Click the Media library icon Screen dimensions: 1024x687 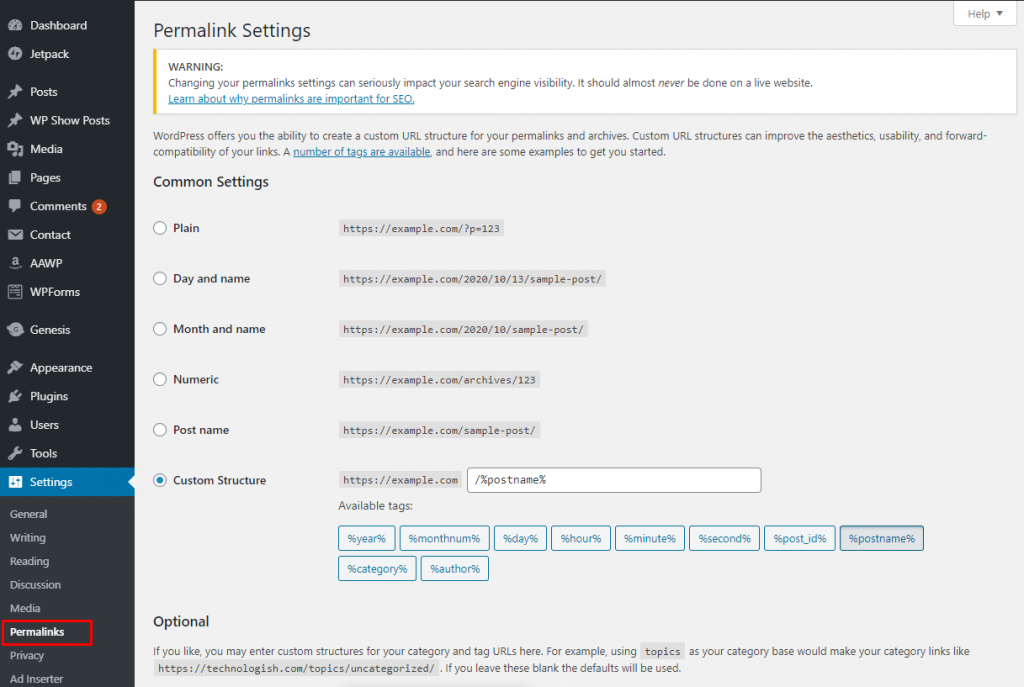(x=15, y=150)
